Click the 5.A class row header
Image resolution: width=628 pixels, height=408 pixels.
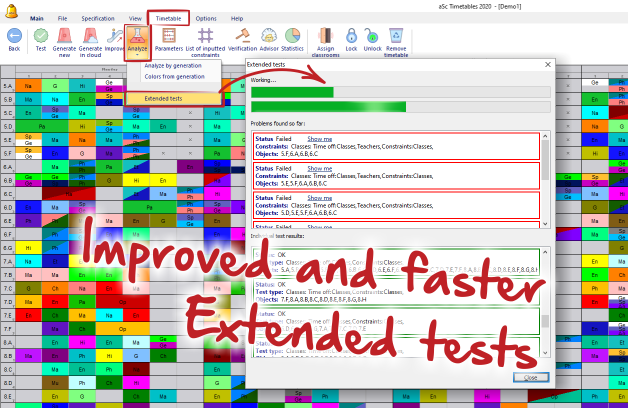tap(8, 86)
